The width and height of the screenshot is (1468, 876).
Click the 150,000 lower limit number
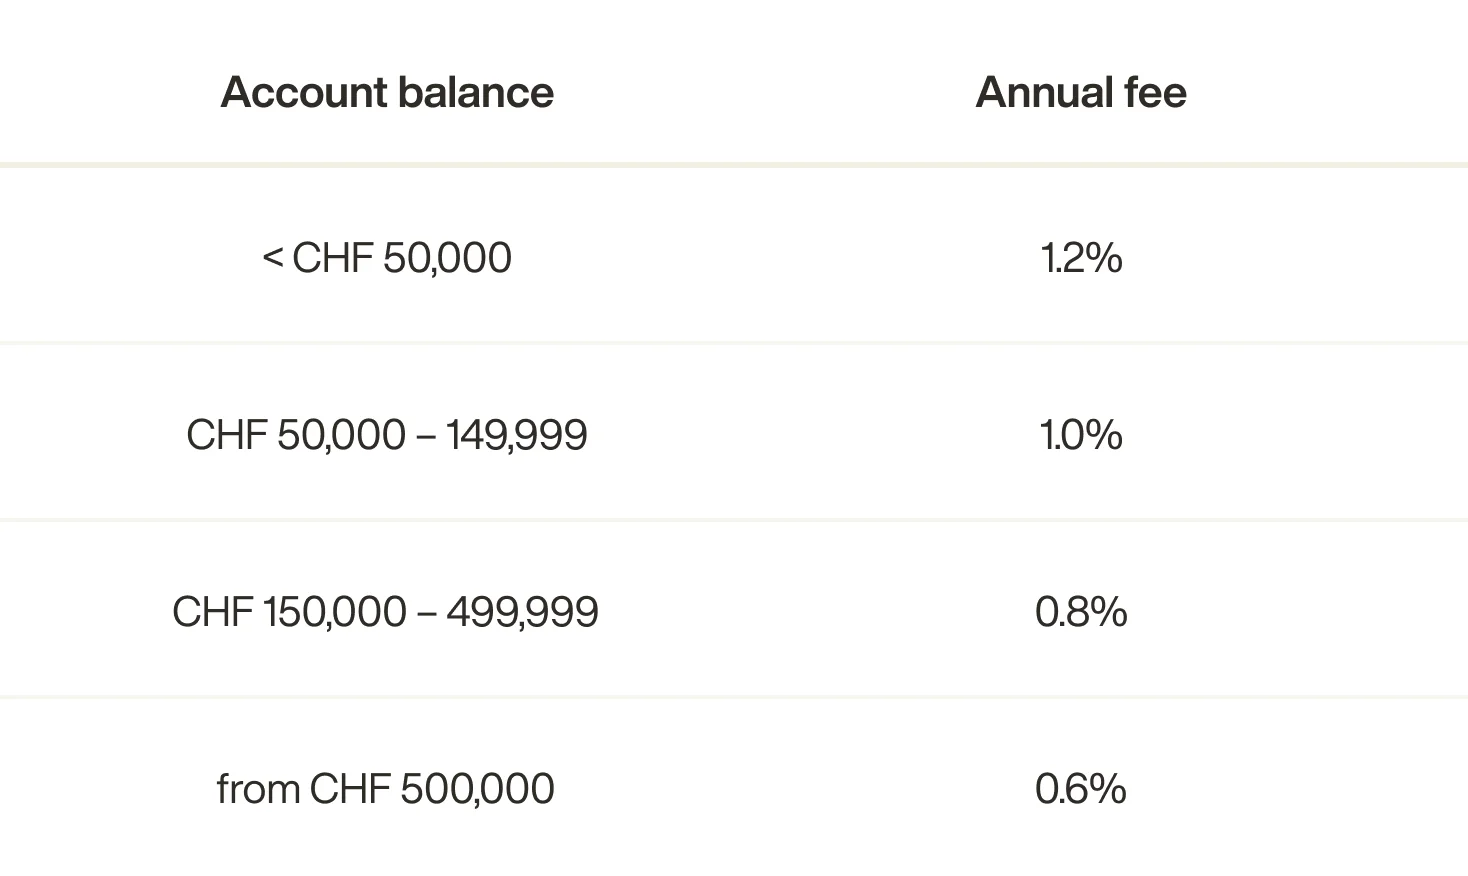334,612
